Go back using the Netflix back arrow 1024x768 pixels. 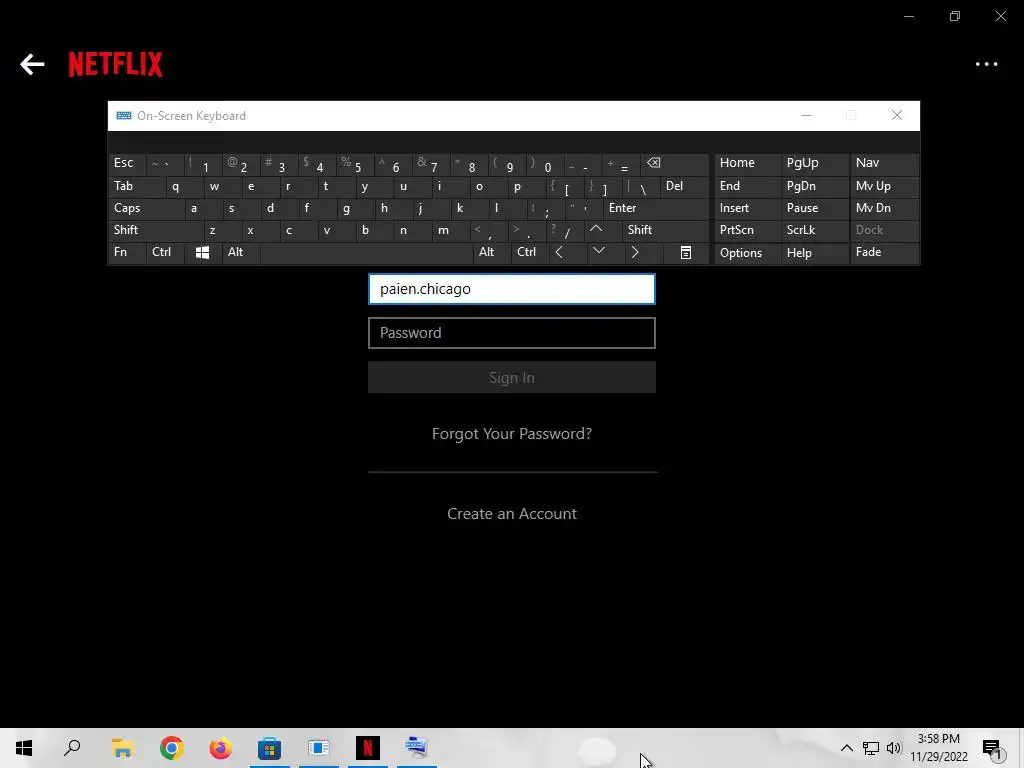[32, 64]
